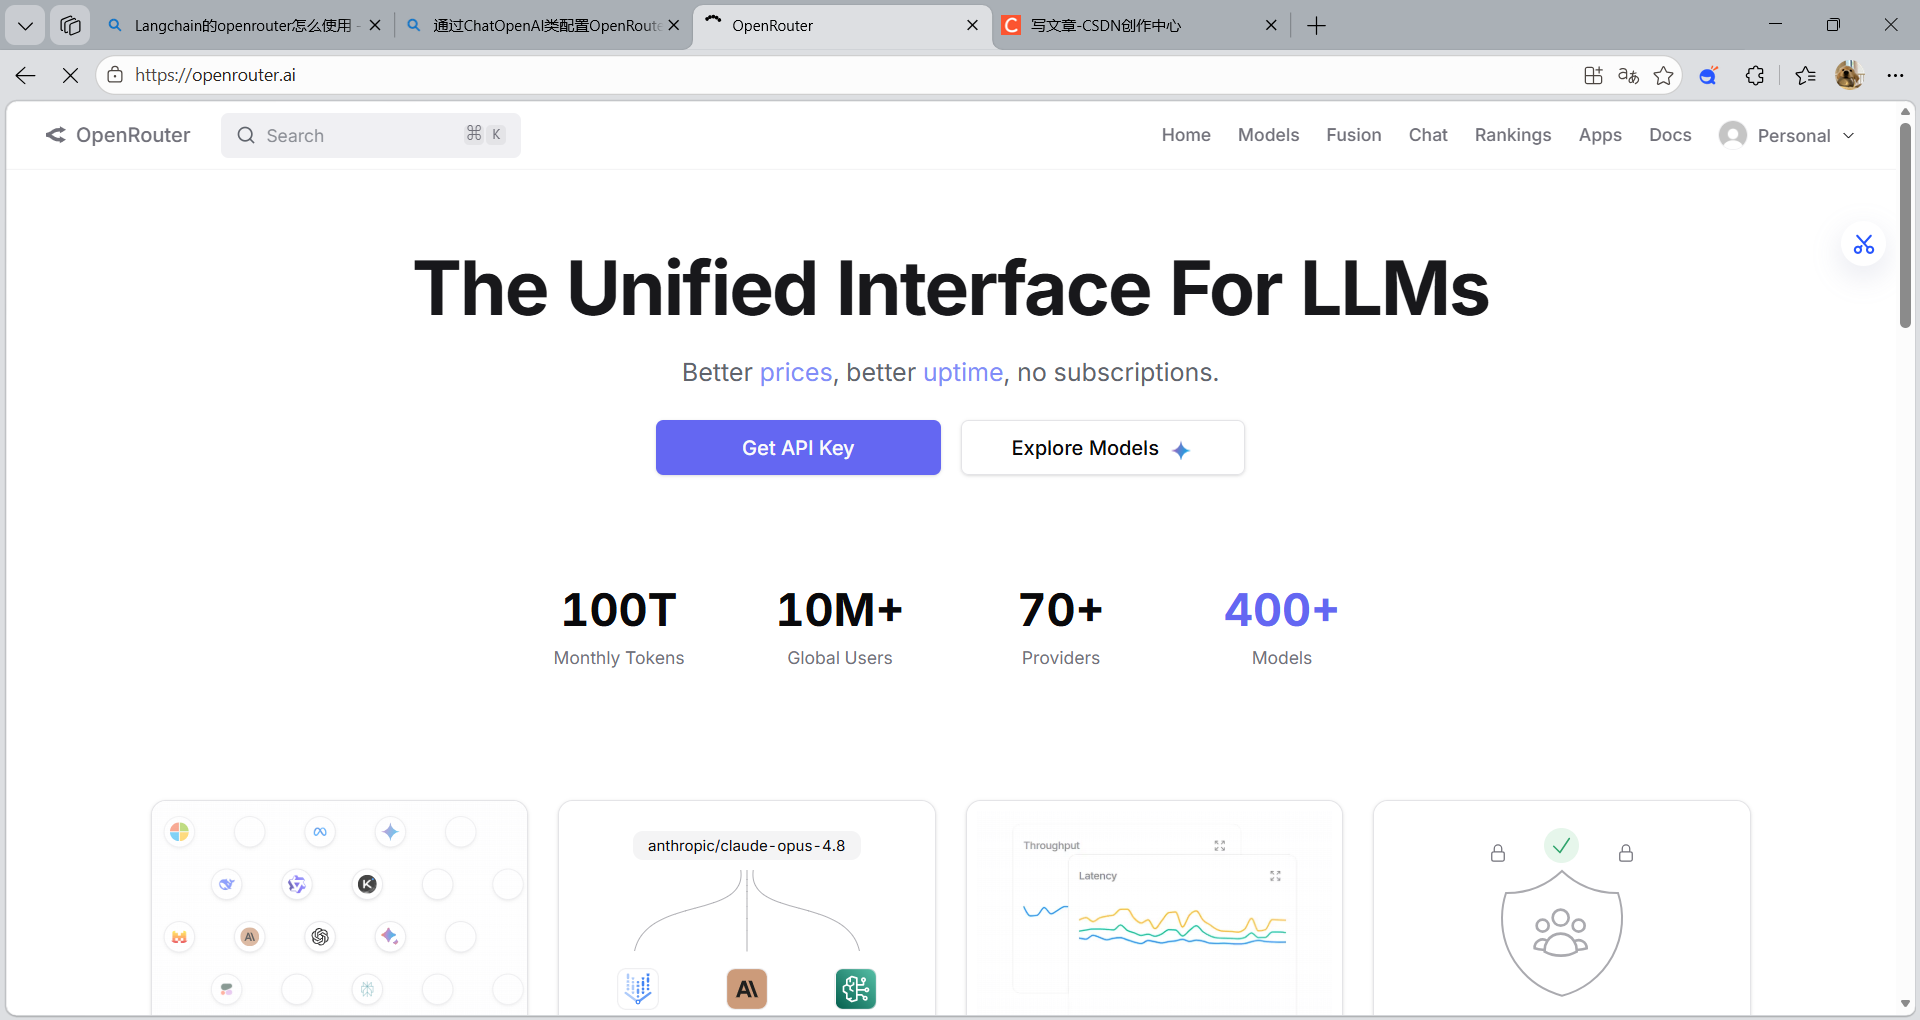
Task: Click the "70+" Providers figure
Action: 1060,610
